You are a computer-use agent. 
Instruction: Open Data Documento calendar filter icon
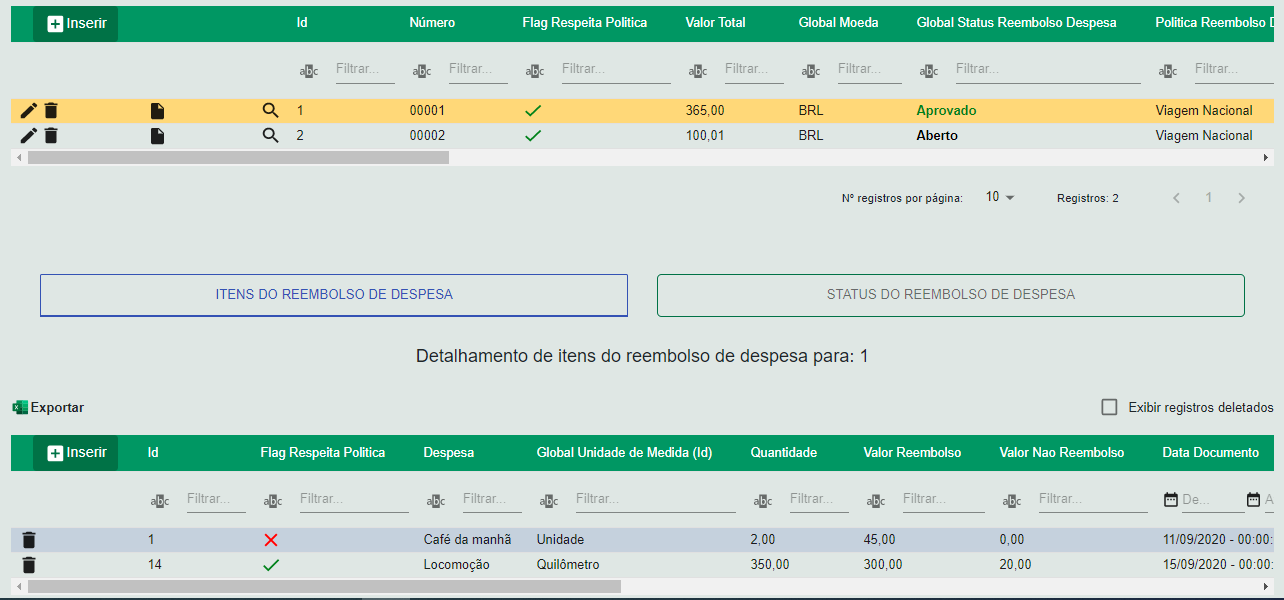point(1171,499)
